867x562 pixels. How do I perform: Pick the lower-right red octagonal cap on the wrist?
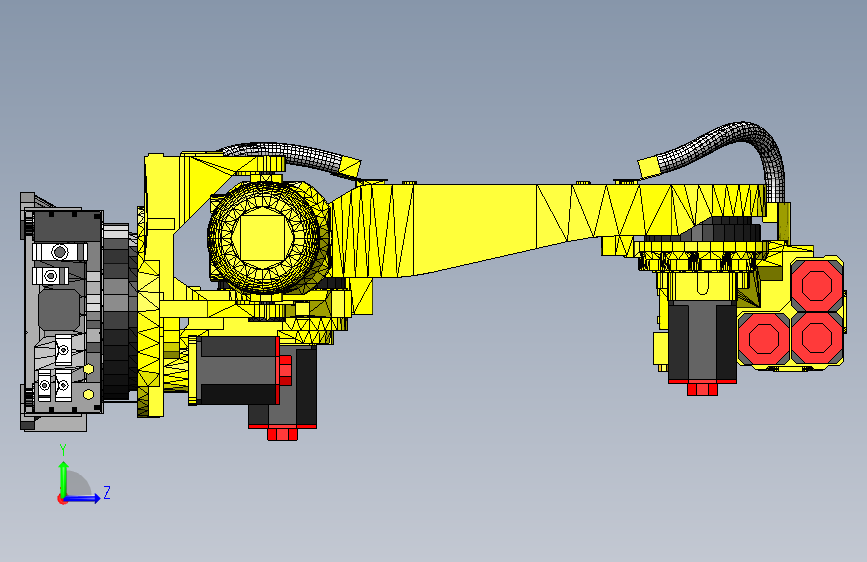click(816, 338)
